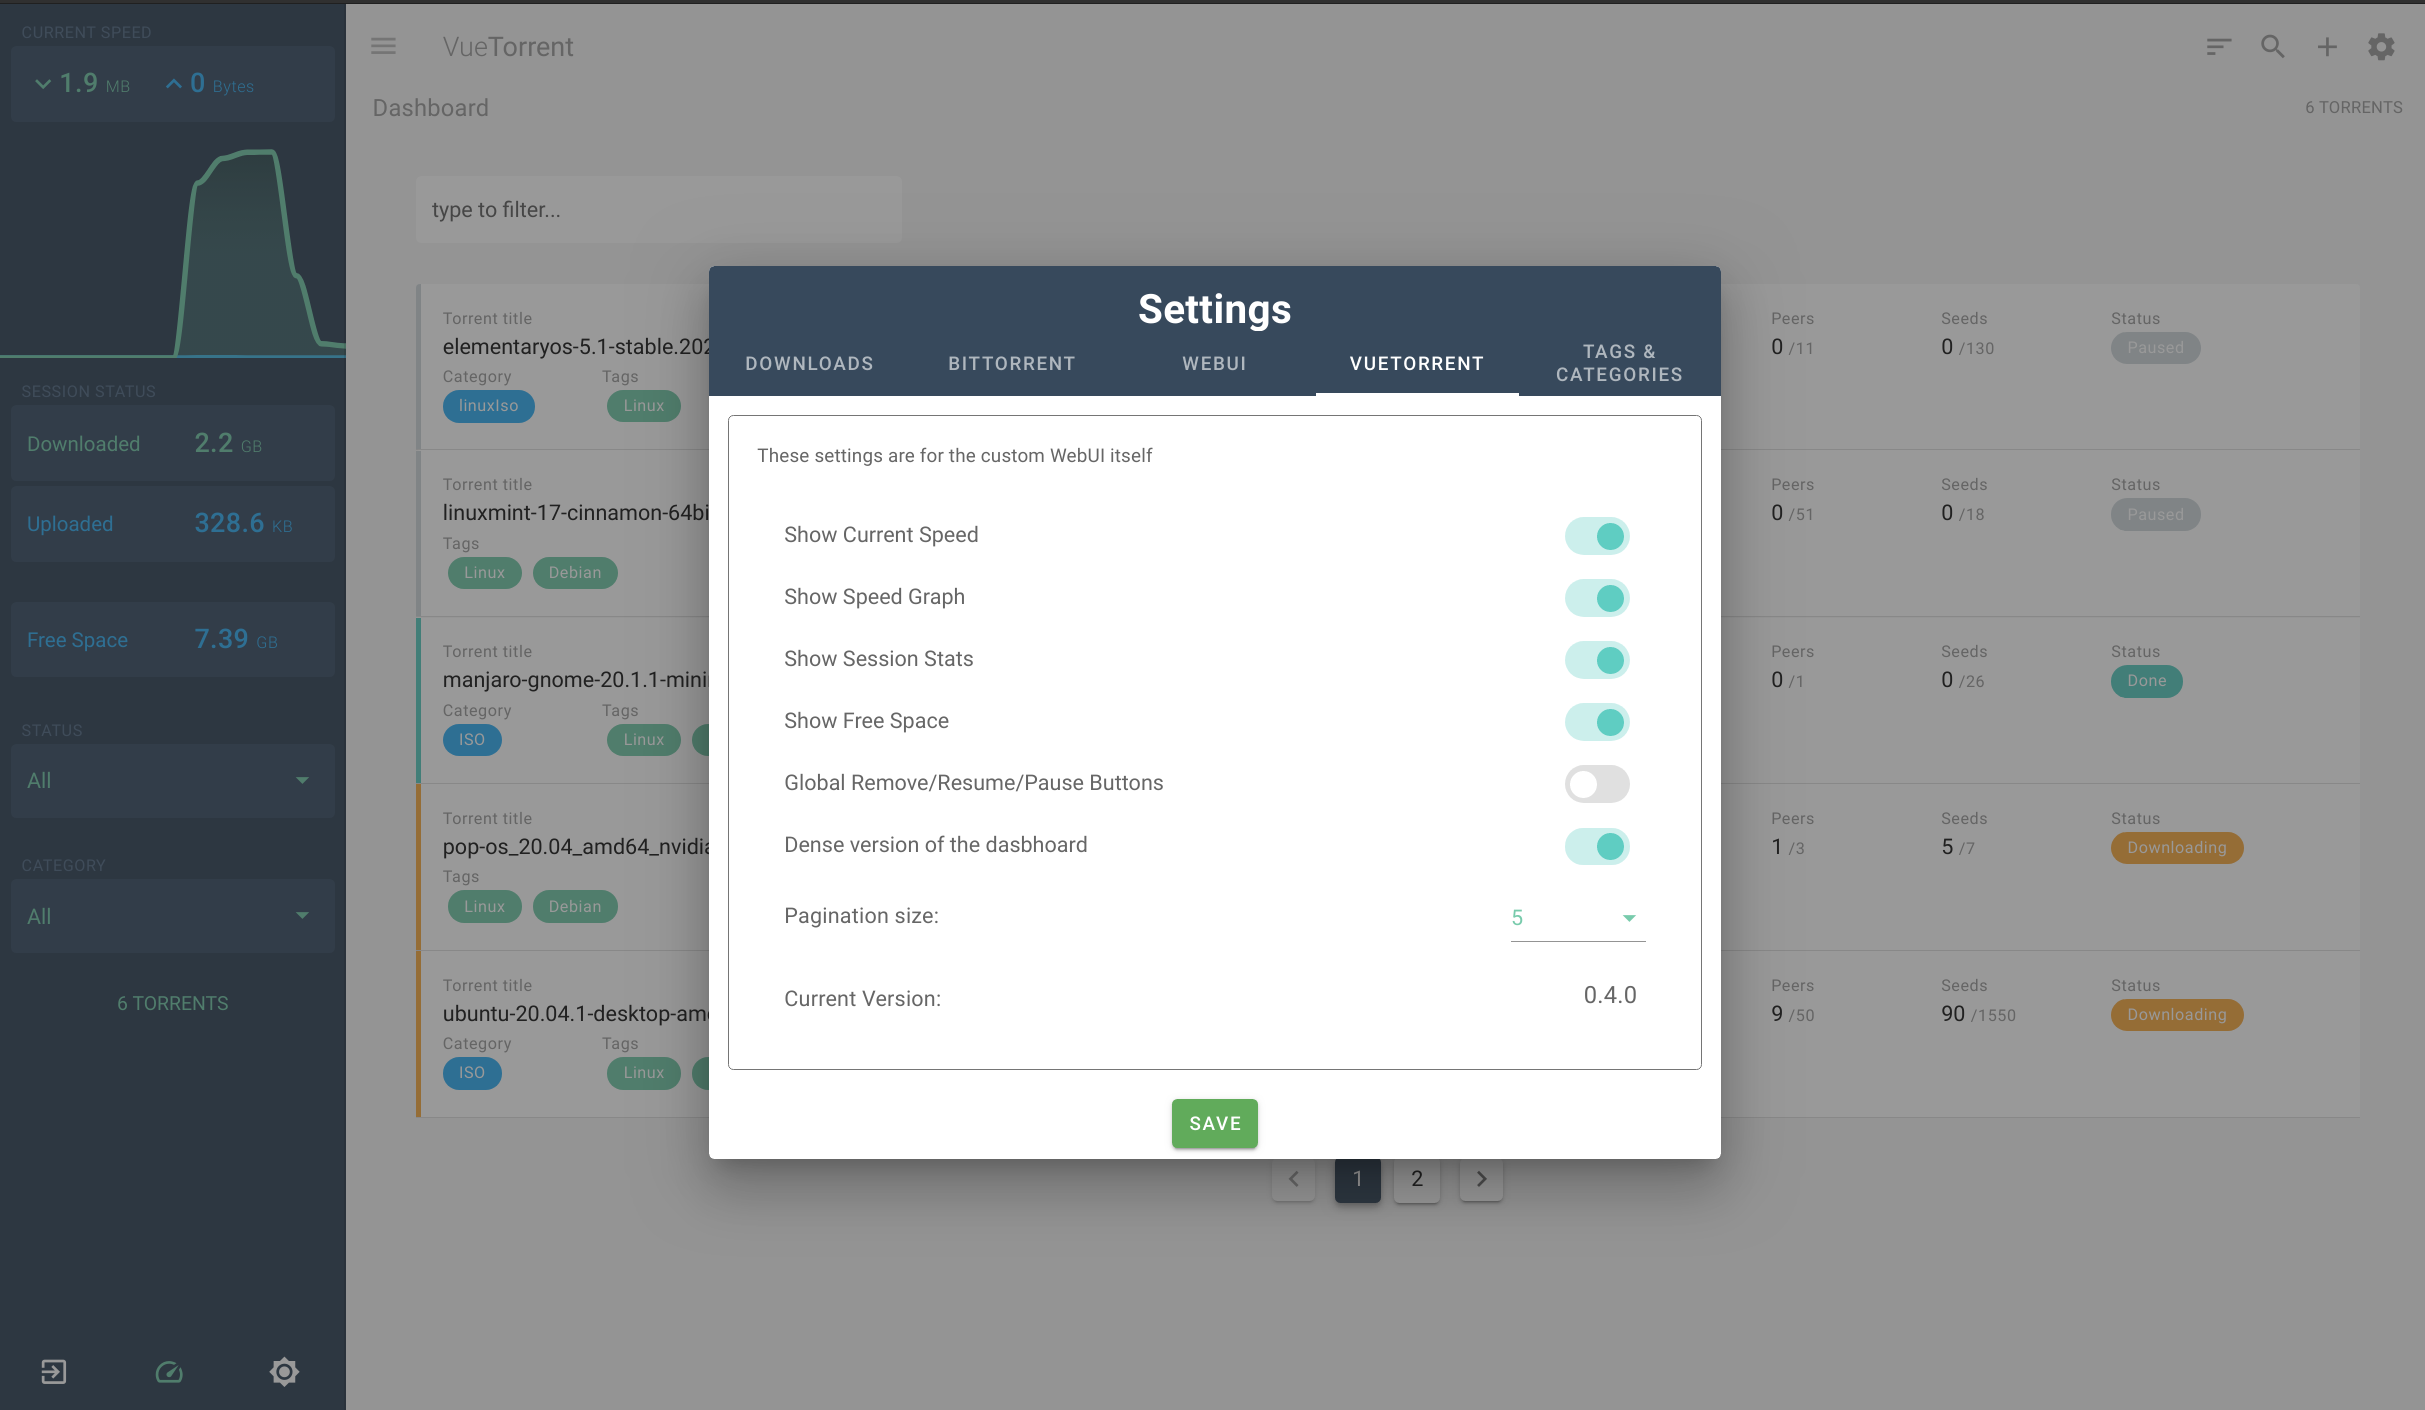The width and height of the screenshot is (2425, 1410).
Task: Switch to the Downloads tab
Action: (x=809, y=363)
